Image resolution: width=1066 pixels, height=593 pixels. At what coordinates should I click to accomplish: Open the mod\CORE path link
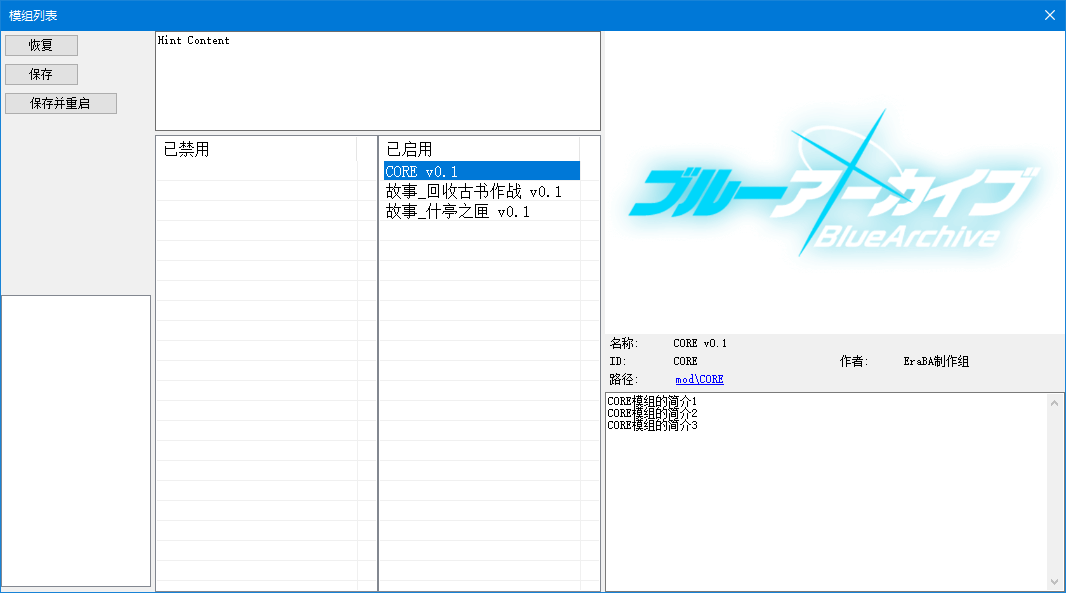pos(699,380)
